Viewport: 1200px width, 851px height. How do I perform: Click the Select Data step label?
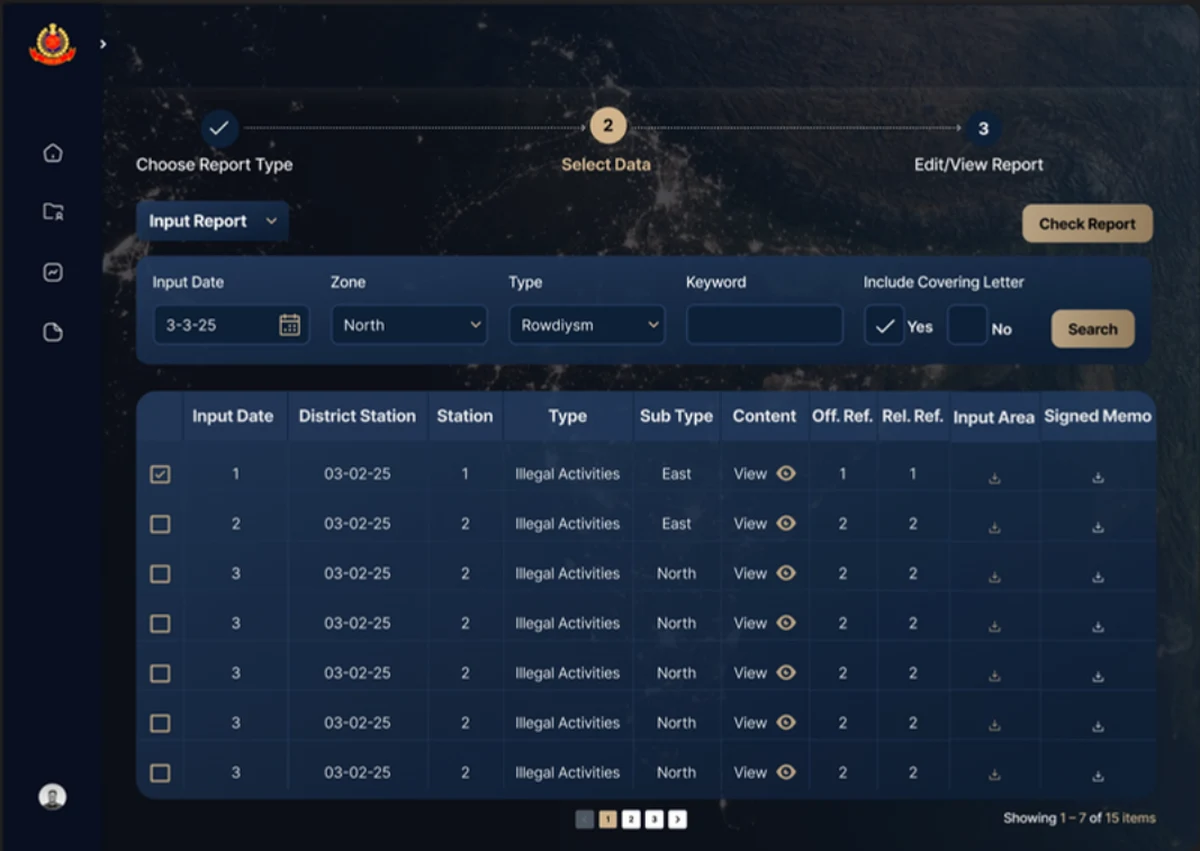606,165
